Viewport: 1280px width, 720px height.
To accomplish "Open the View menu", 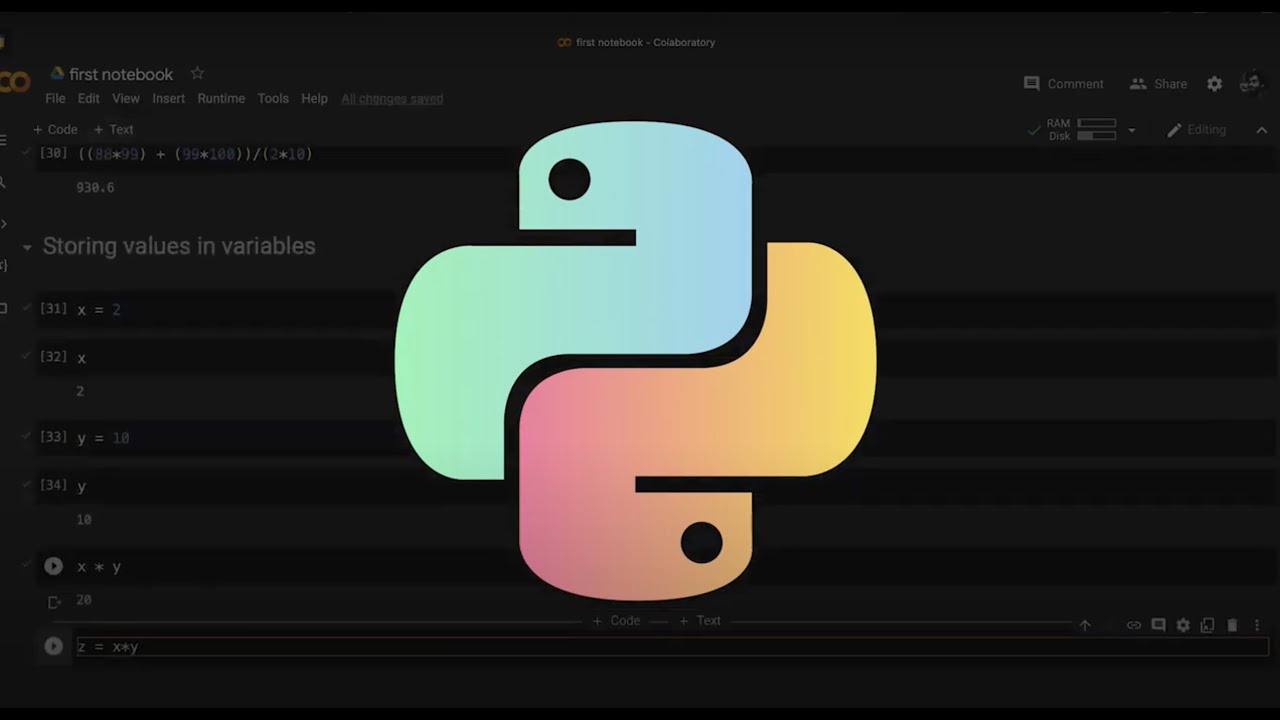I will 126,98.
